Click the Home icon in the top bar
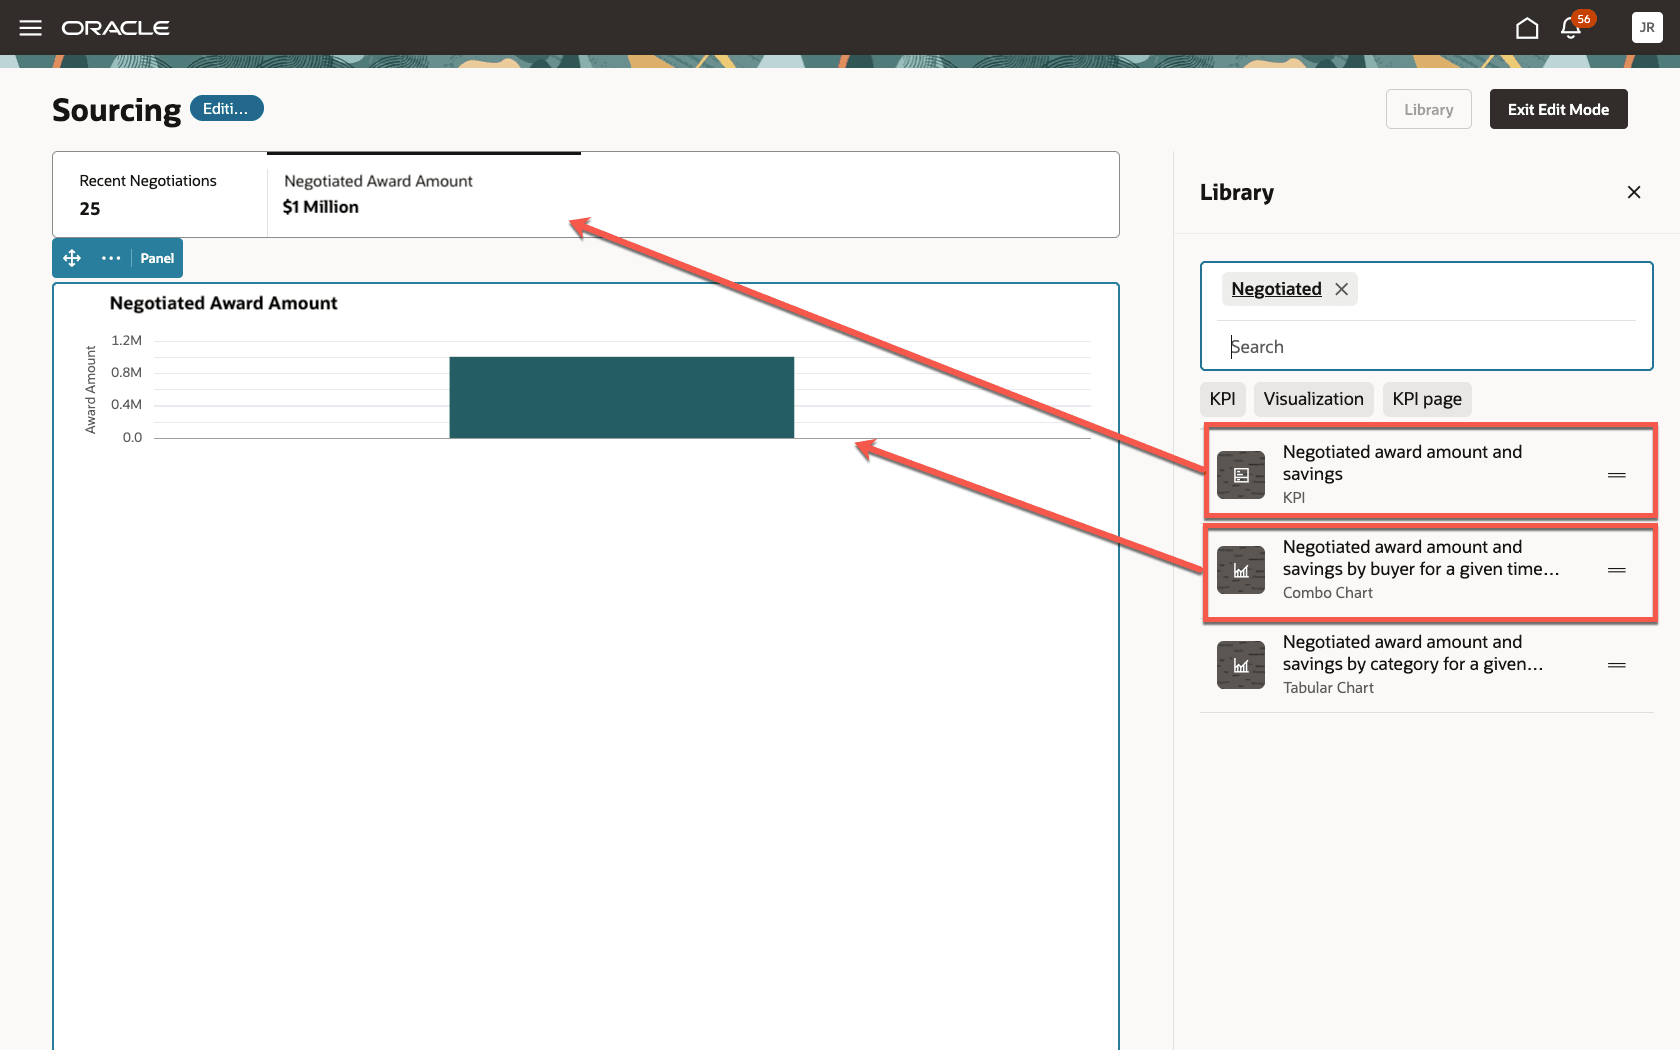Image resolution: width=1680 pixels, height=1050 pixels. click(1527, 28)
